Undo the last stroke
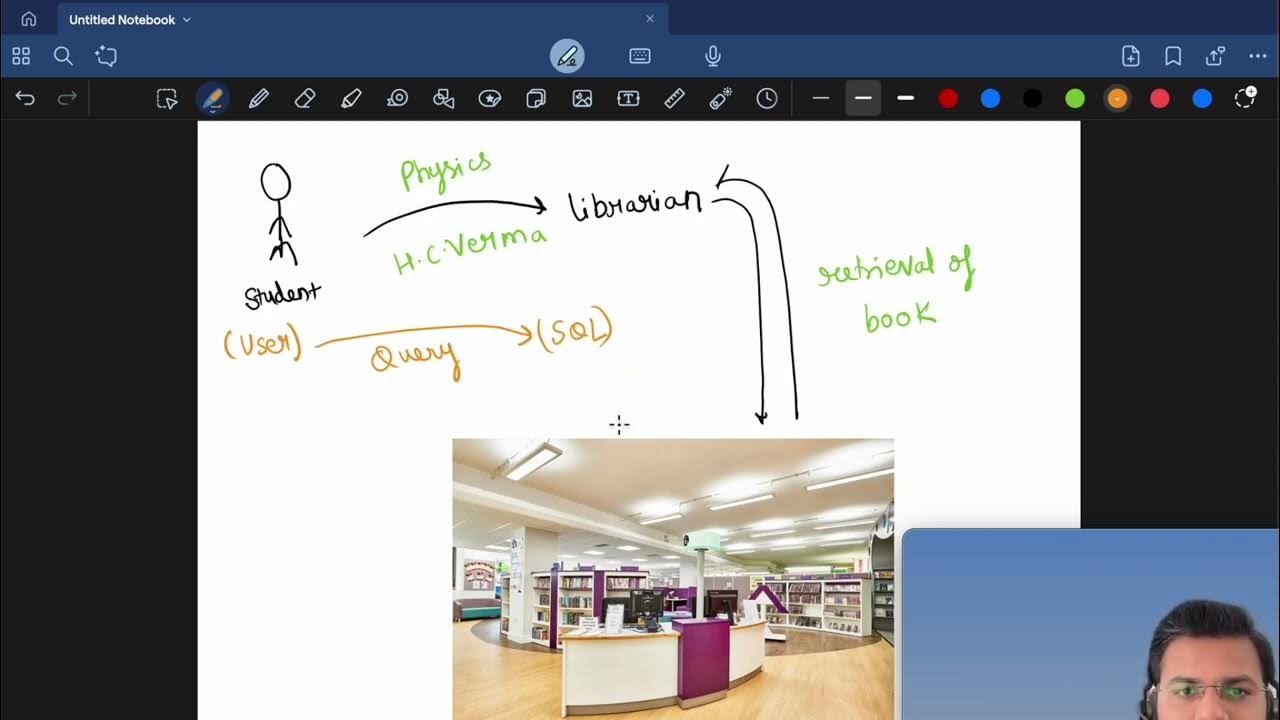 click(x=25, y=98)
